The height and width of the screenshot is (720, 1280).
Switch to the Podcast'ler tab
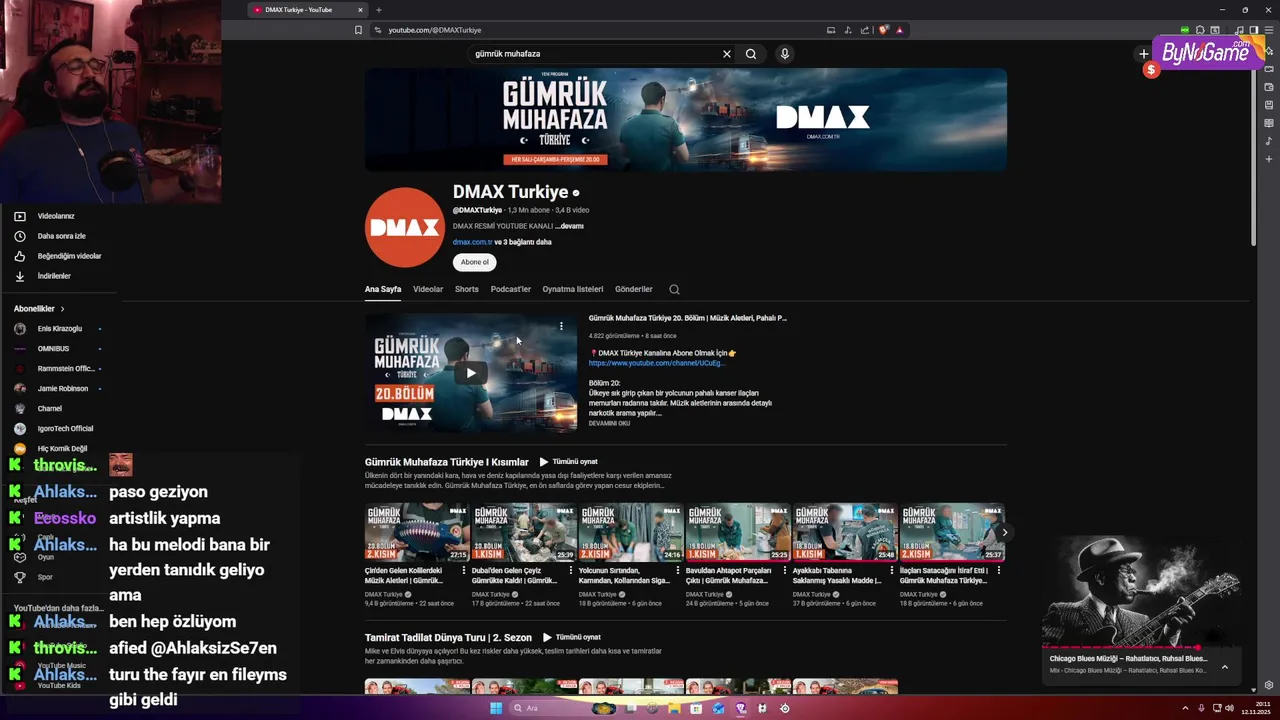pyautogui.click(x=511, y=289)
